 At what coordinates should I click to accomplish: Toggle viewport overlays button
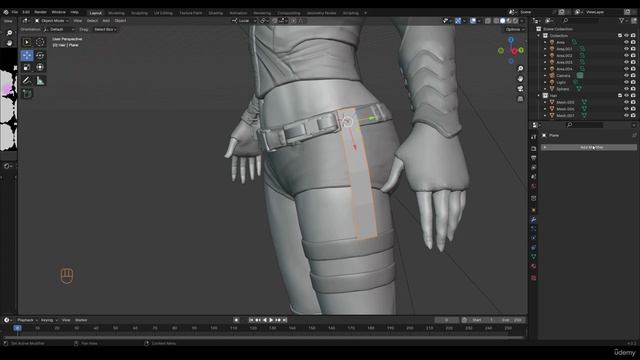473,20
